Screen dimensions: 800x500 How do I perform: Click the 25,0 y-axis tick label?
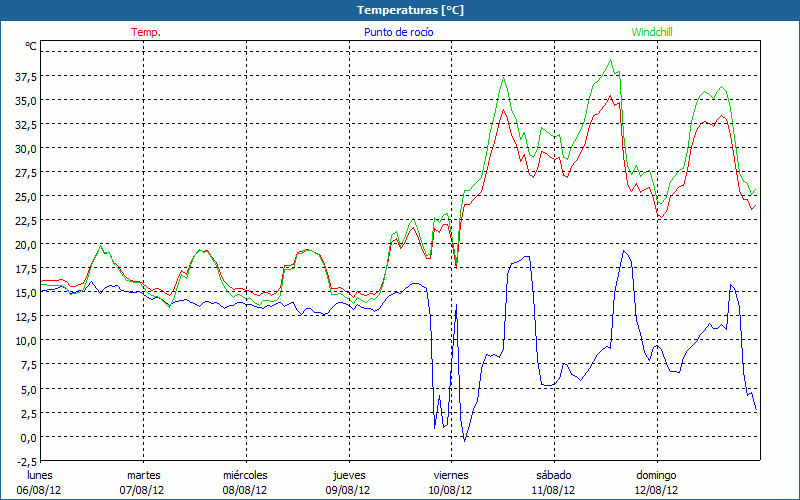(x=25, y=196)
